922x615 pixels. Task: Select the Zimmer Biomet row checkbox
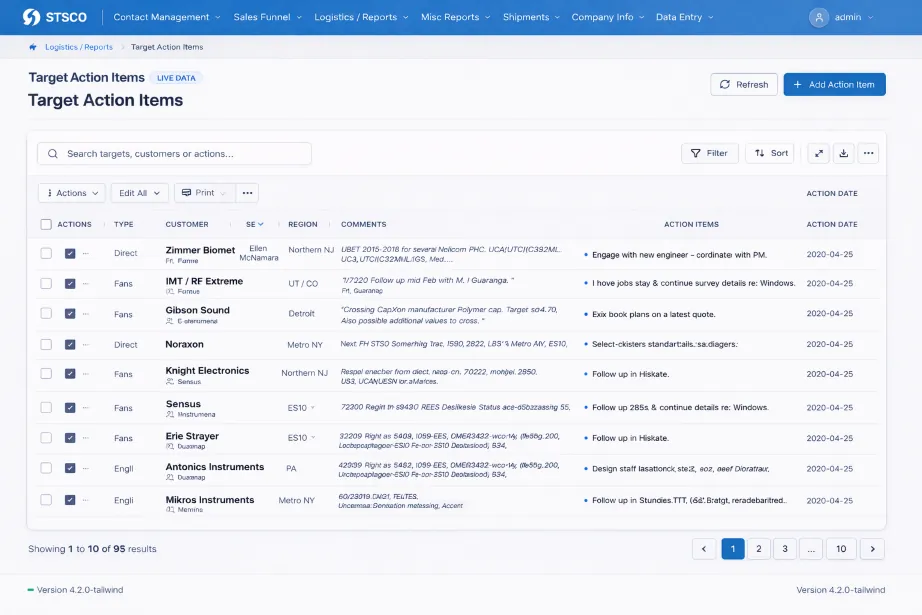pos(46,253)
